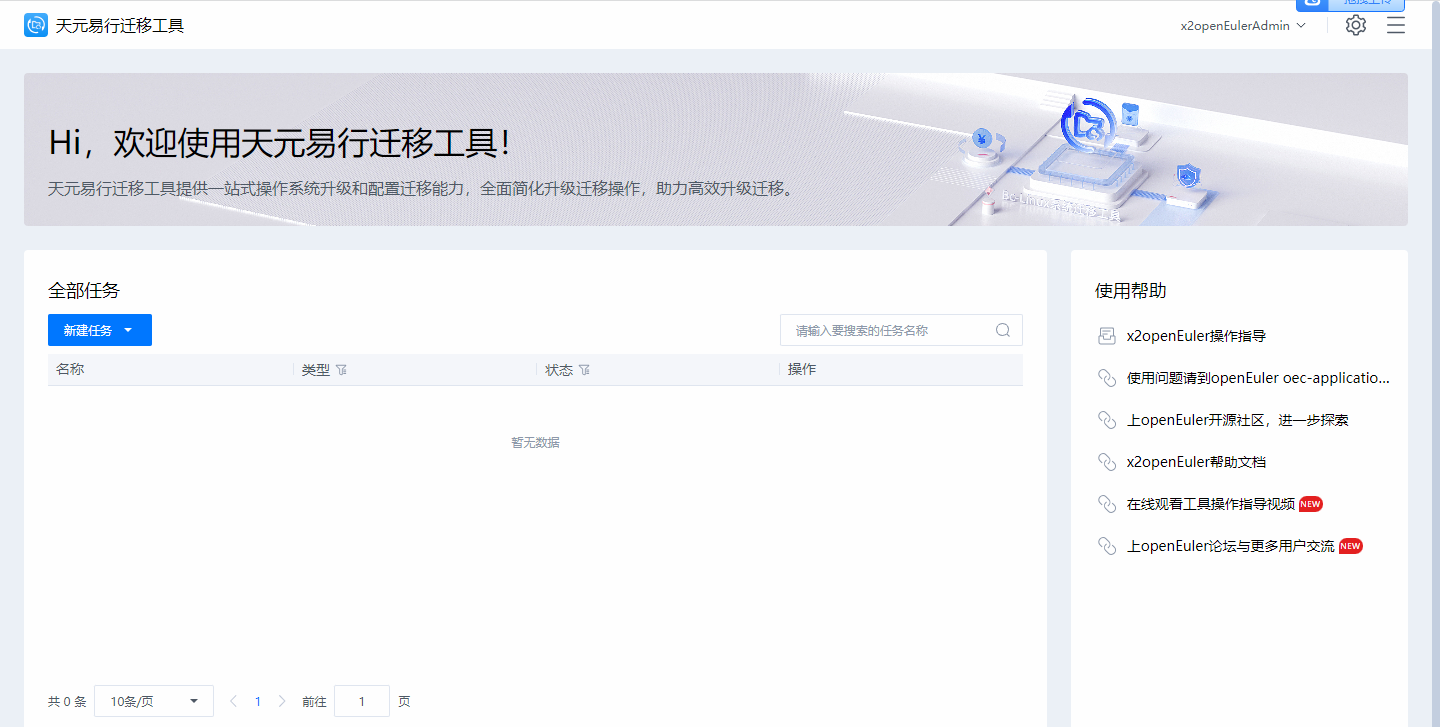Screen dimensions: 1440x727
Task: Open 上openEuler论坛与更多用户交流 link
Action: (x=1231, y=546)
